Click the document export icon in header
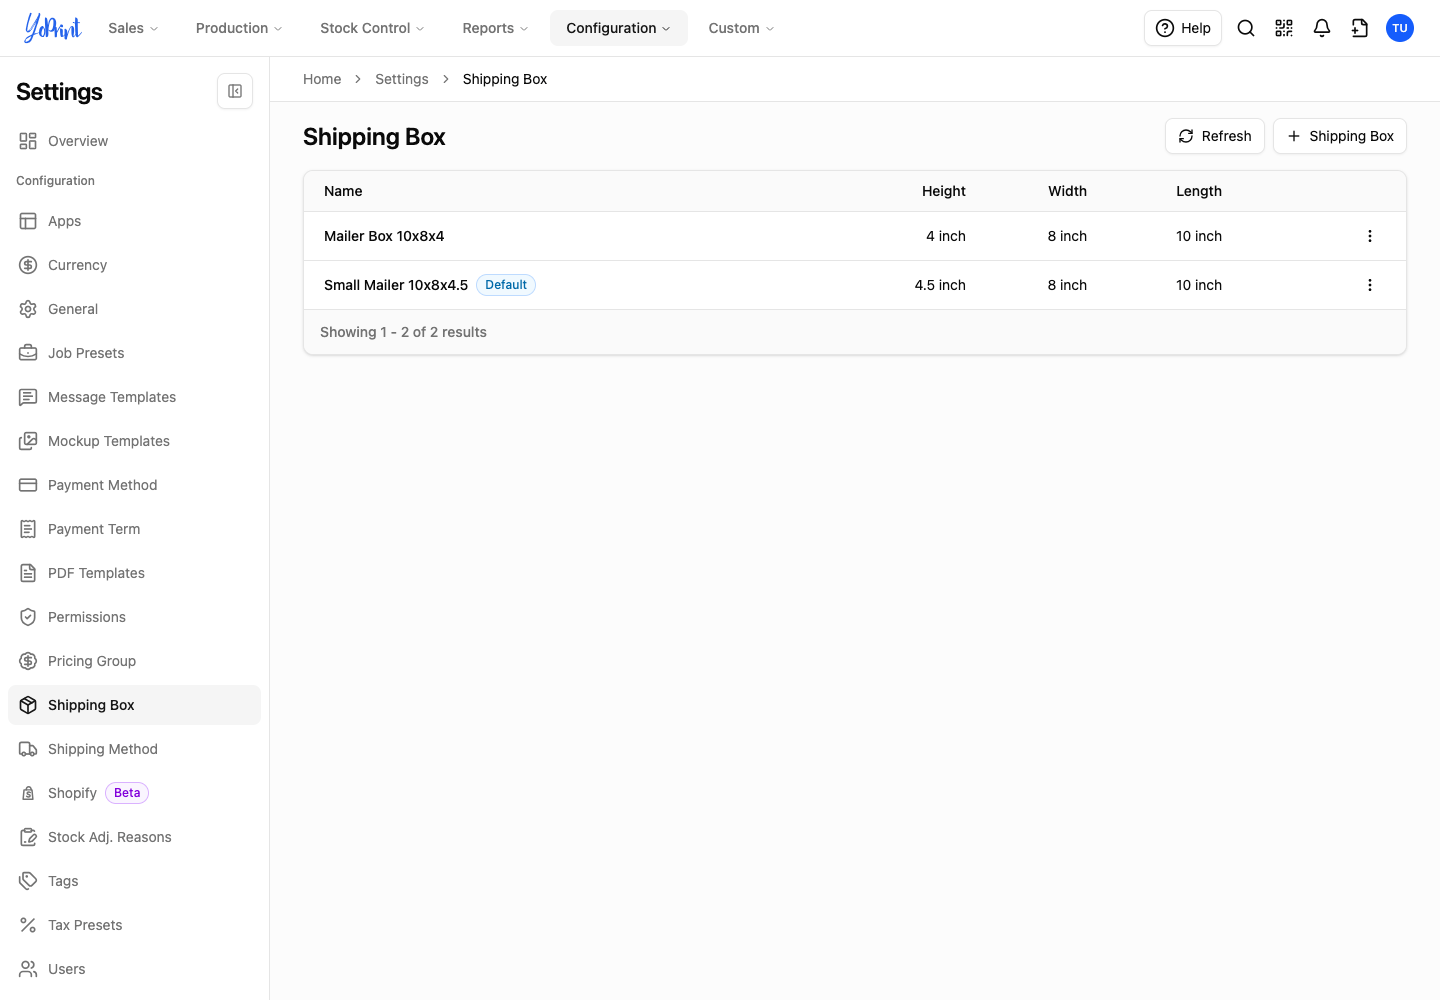Viewport: 1440px width, 1000px height. pyautogui.click(x=1360, y=28)
